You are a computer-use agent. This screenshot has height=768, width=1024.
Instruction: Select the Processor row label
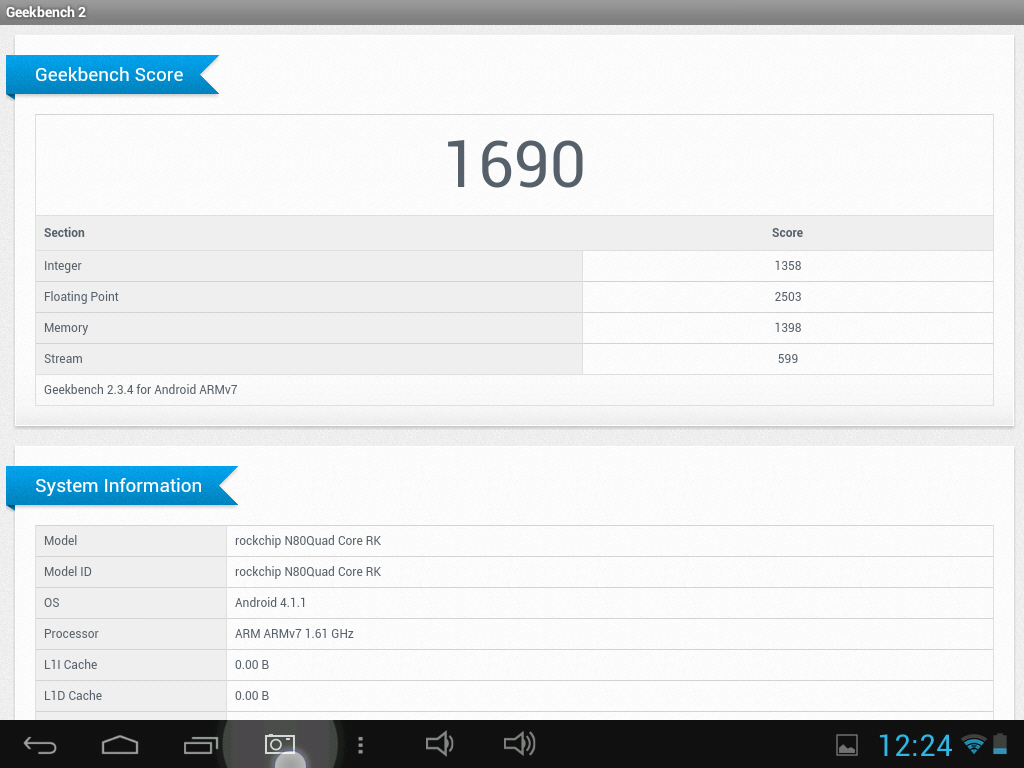(71, 633)
